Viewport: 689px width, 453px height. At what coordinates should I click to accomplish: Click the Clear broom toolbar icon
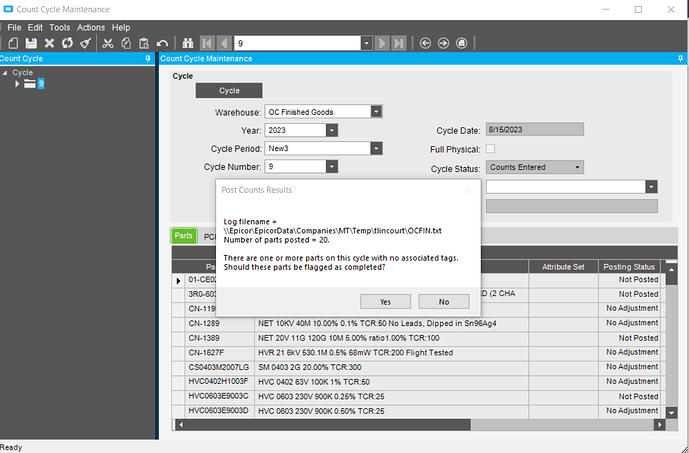pyautogui.click(x=86, y=43)
